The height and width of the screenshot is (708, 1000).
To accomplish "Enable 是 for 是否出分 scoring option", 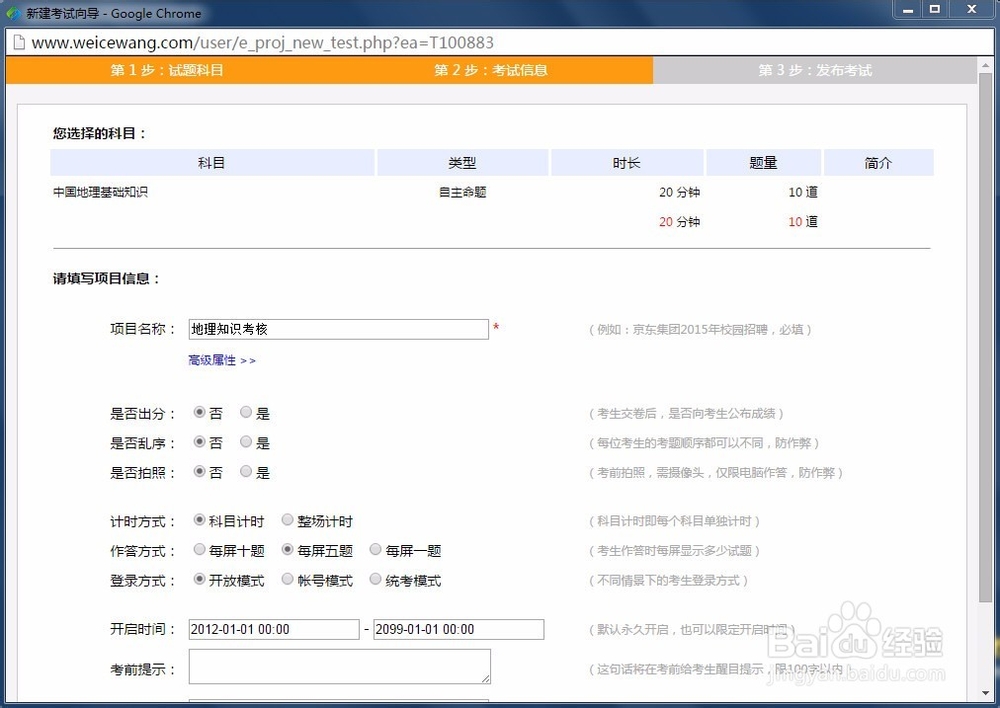I will tap(246, 413).
